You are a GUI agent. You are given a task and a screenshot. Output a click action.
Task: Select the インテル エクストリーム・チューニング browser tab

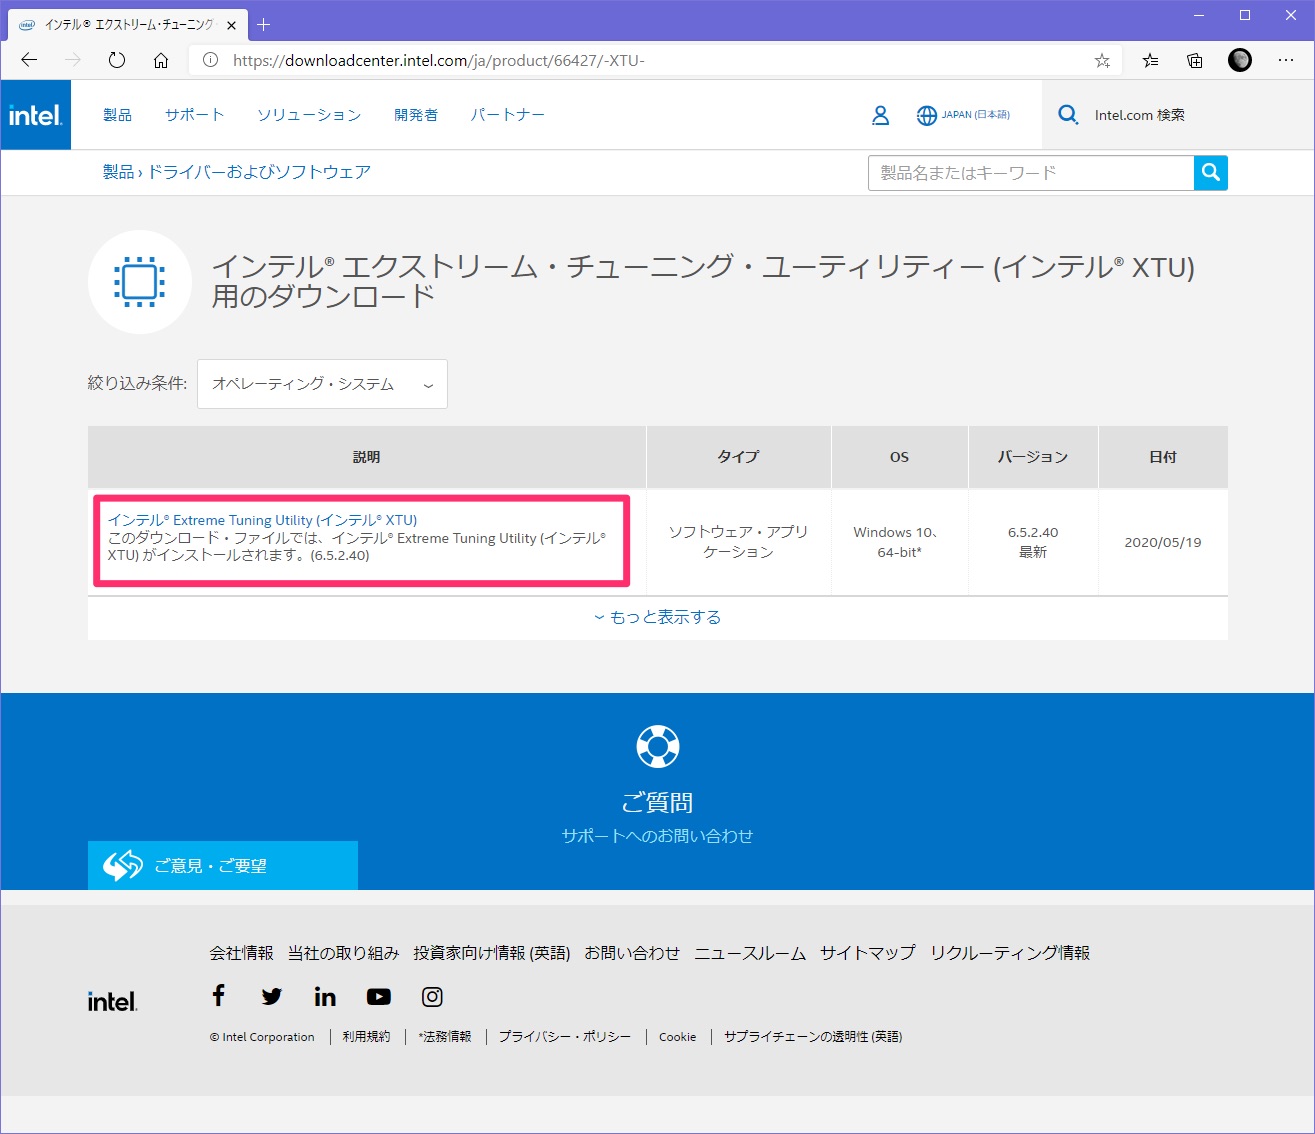(x=128, y=25)
